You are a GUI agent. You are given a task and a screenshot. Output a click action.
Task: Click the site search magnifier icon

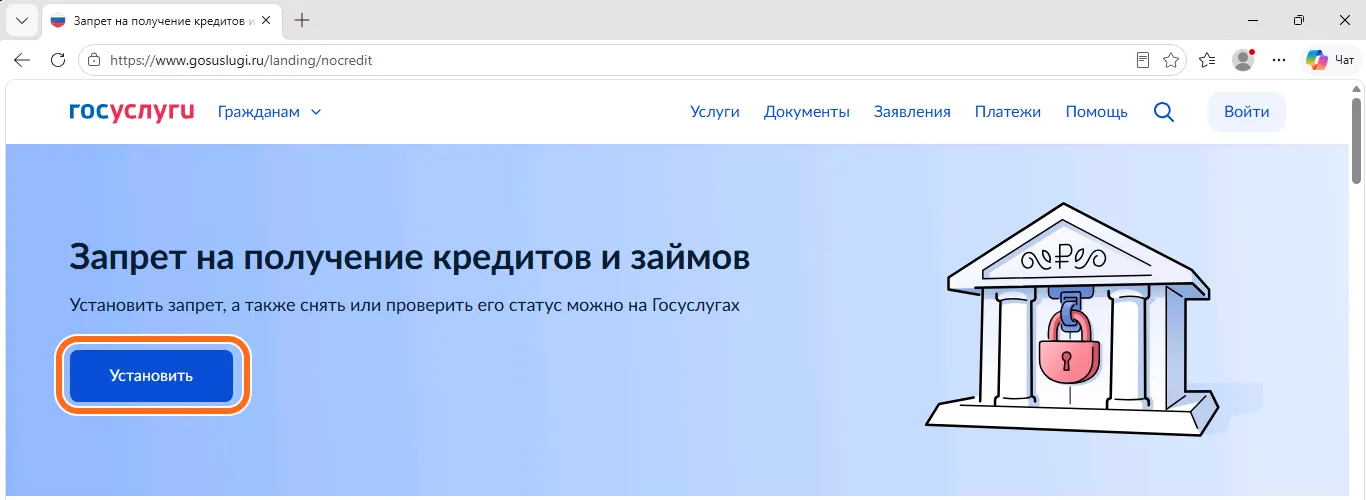coord(1164,112)
